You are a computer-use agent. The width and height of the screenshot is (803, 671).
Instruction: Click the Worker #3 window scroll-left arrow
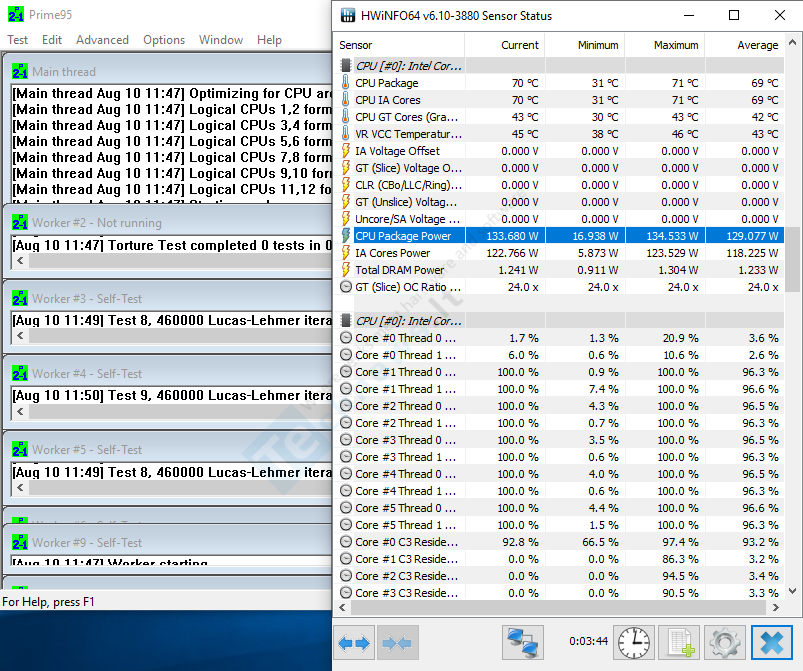tap(20, 336)
